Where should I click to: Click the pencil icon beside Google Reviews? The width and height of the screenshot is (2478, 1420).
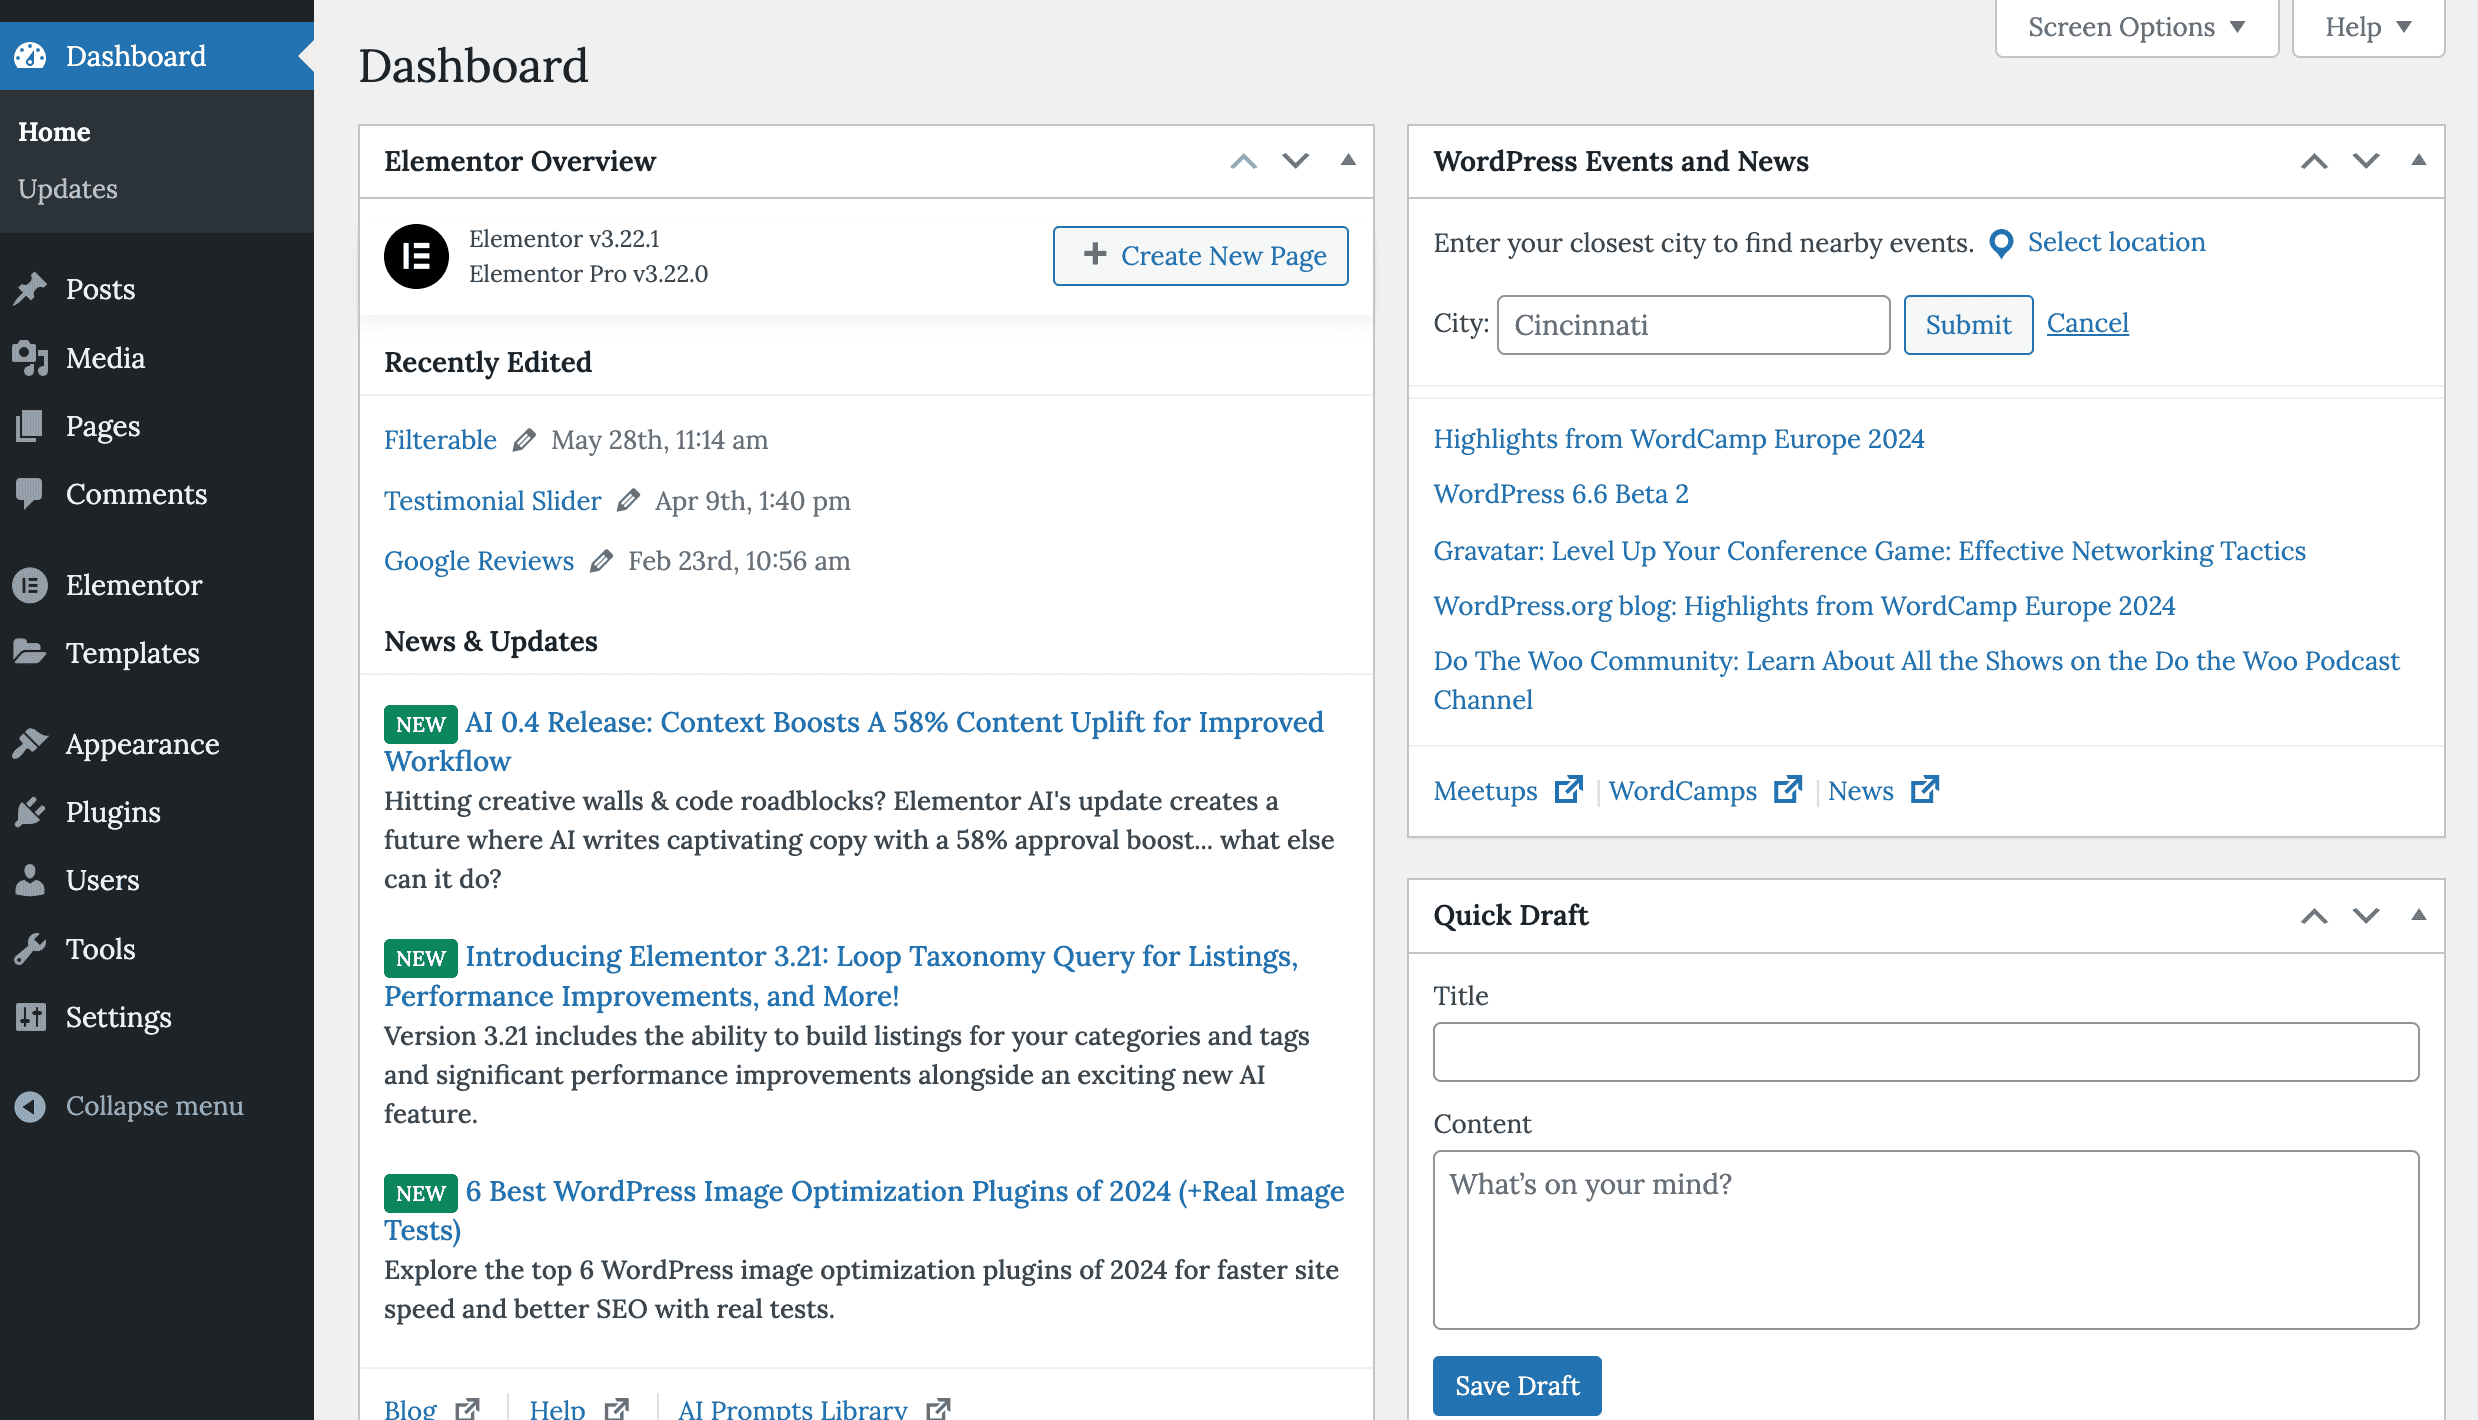pos(601,561)
